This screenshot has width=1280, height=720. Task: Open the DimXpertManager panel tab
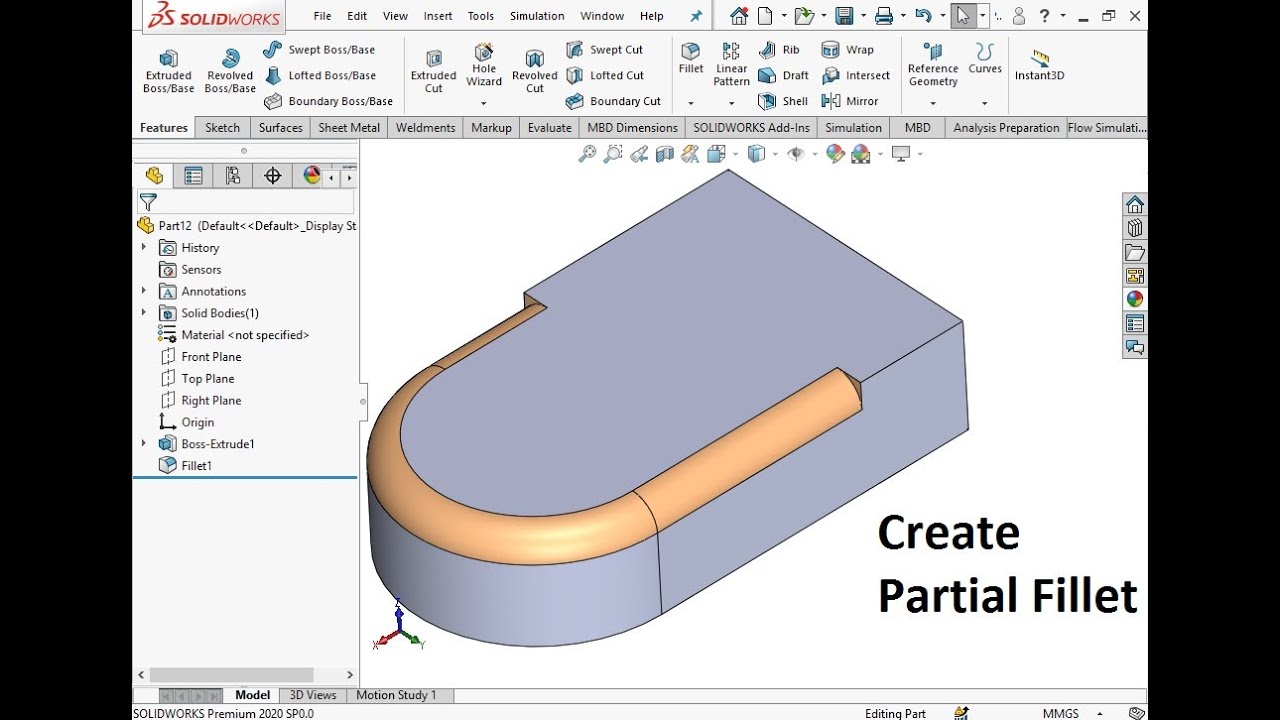click(272, 176)
